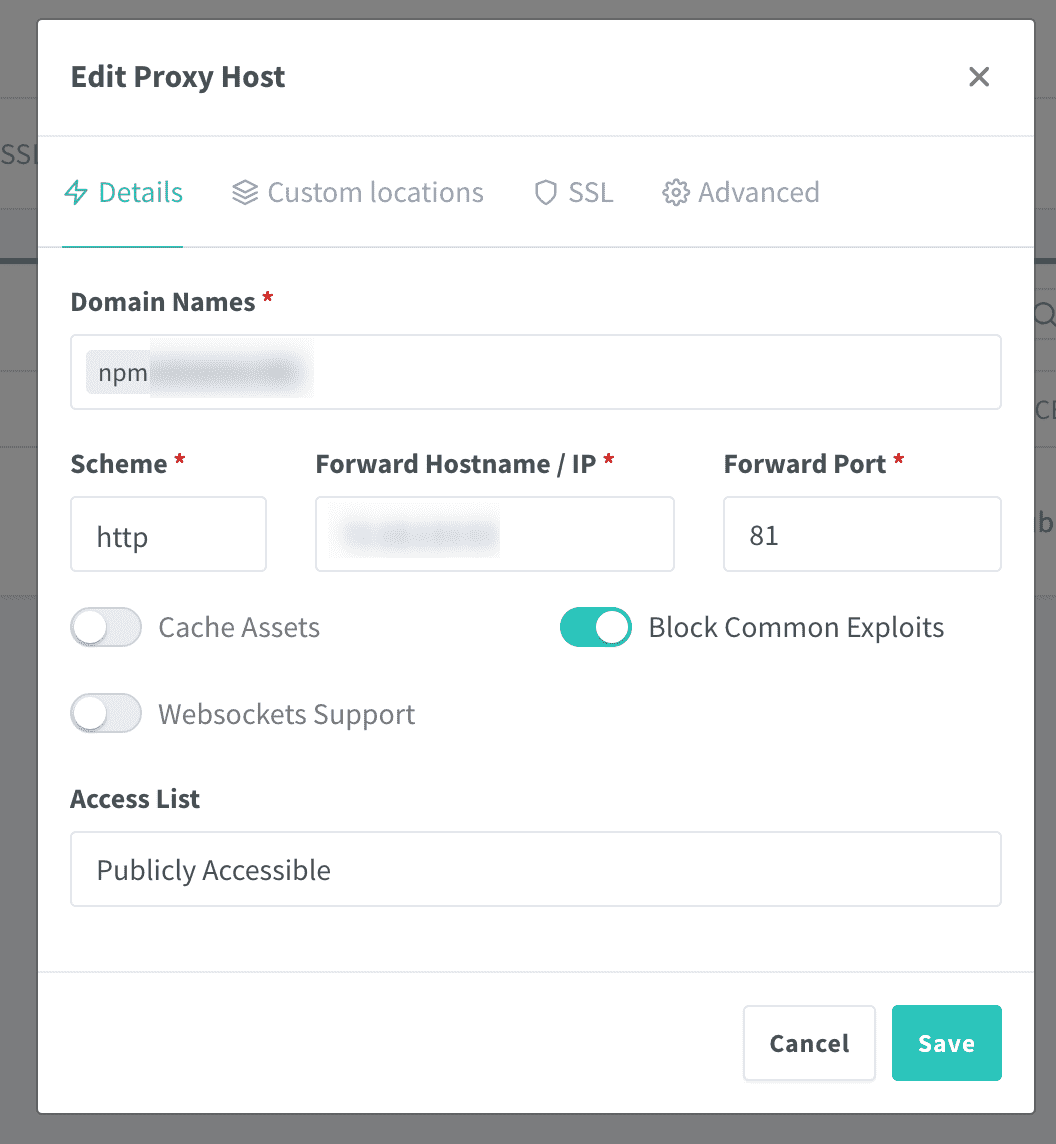Image resolution: width=1056 pixels, height=1144 pixels.
Task: Click the lightning bolt icon on Details tab
Action: [x=76, y=192]
